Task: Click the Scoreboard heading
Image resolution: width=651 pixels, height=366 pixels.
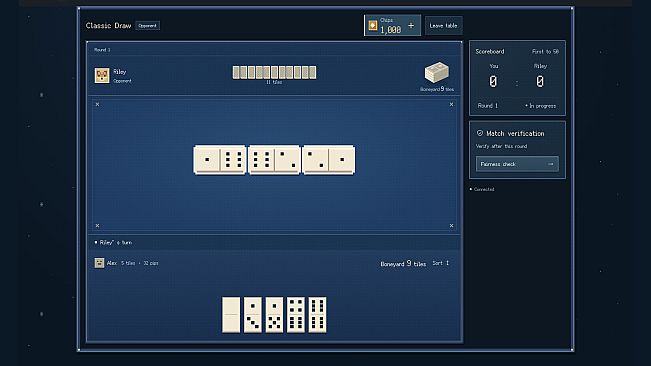Action: (x=490, y=51)
